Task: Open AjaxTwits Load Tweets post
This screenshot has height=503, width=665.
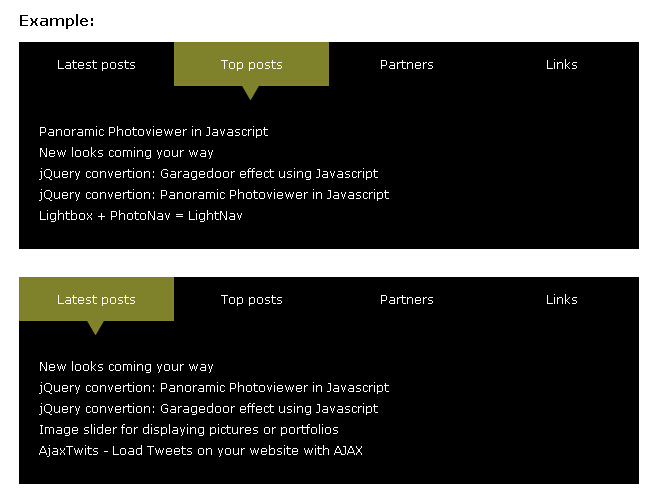Action: (200, 450)
